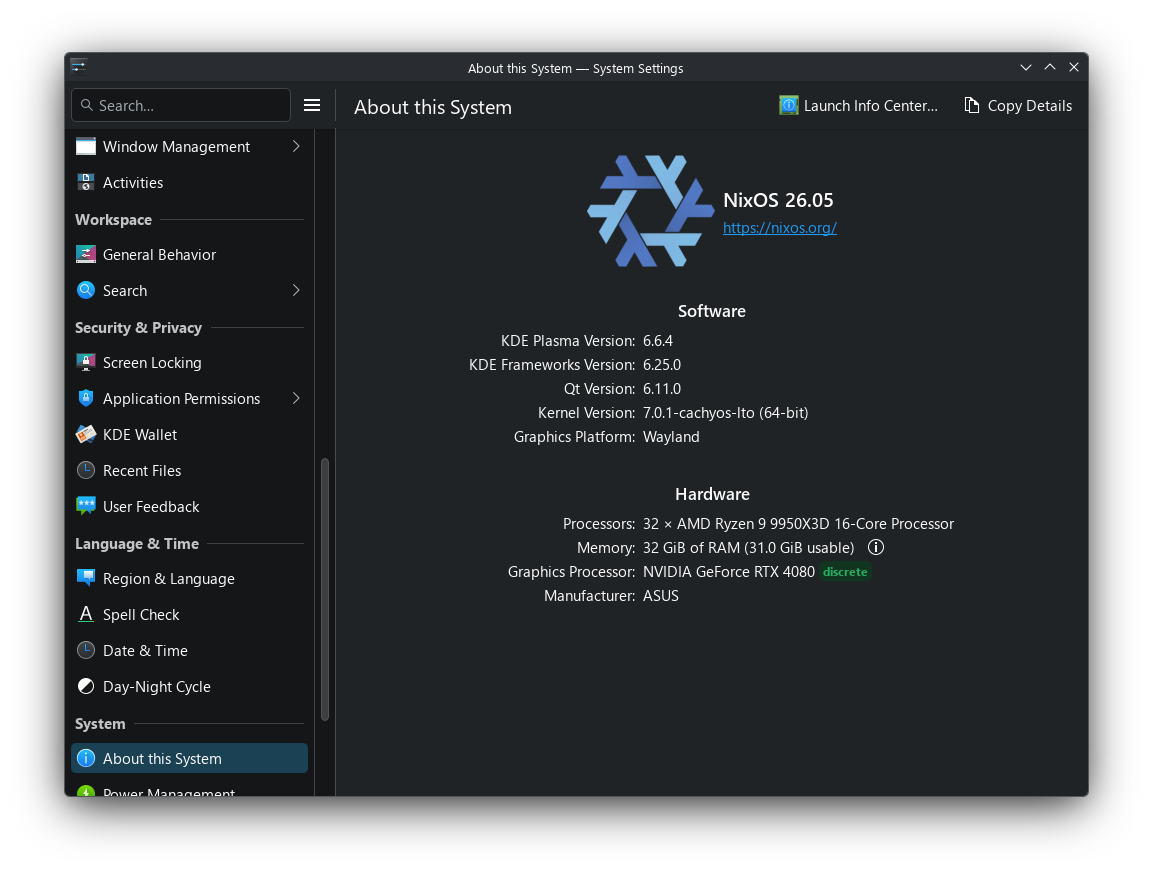Image resolution: width=1153 pixels, height=873 pixels.
Task: Select Spell Check entry
Action: click(x=189, y=615)
